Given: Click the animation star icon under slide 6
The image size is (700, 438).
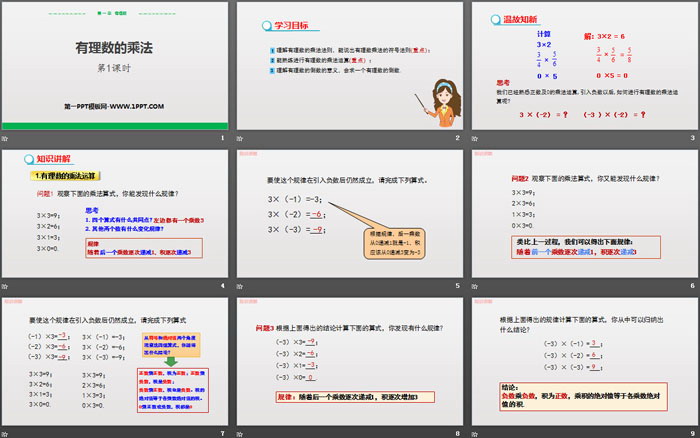Looking at the screenshot, I should coord(475,286).
